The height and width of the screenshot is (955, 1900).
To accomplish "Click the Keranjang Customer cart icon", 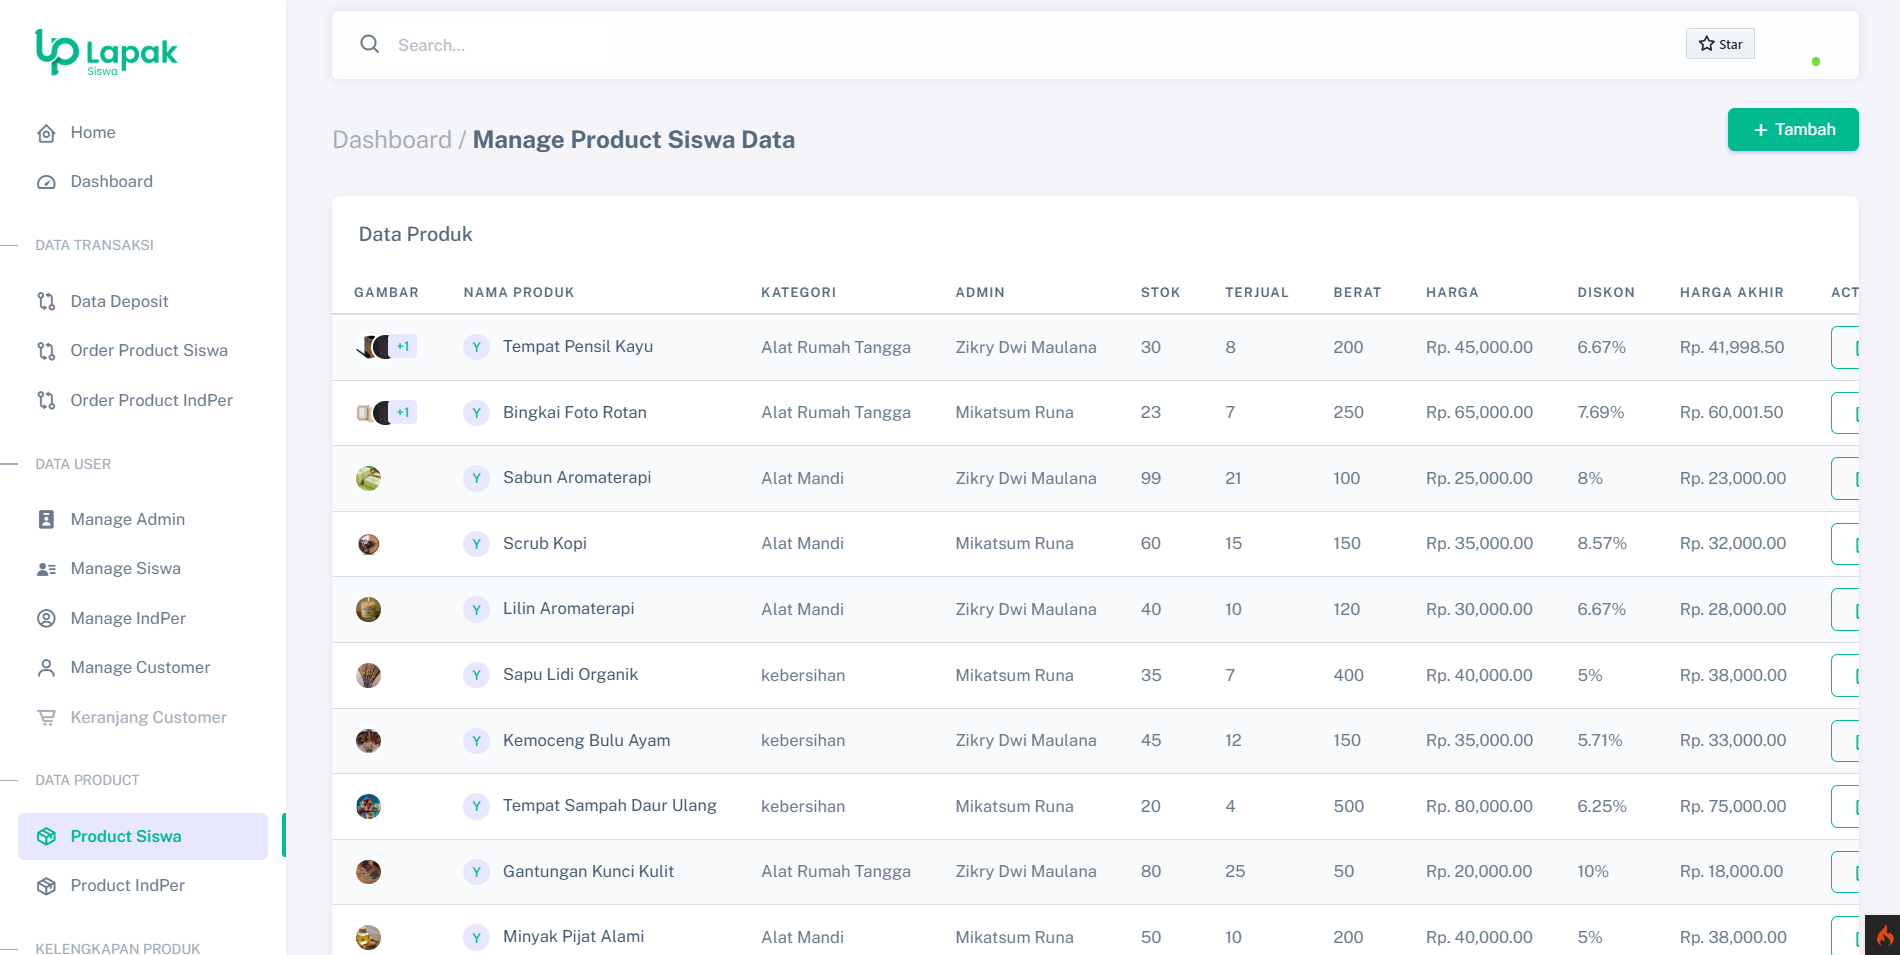I will [46, 717].
